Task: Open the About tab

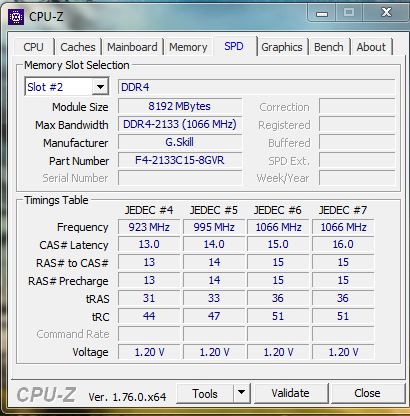Action: coord(371,47)
